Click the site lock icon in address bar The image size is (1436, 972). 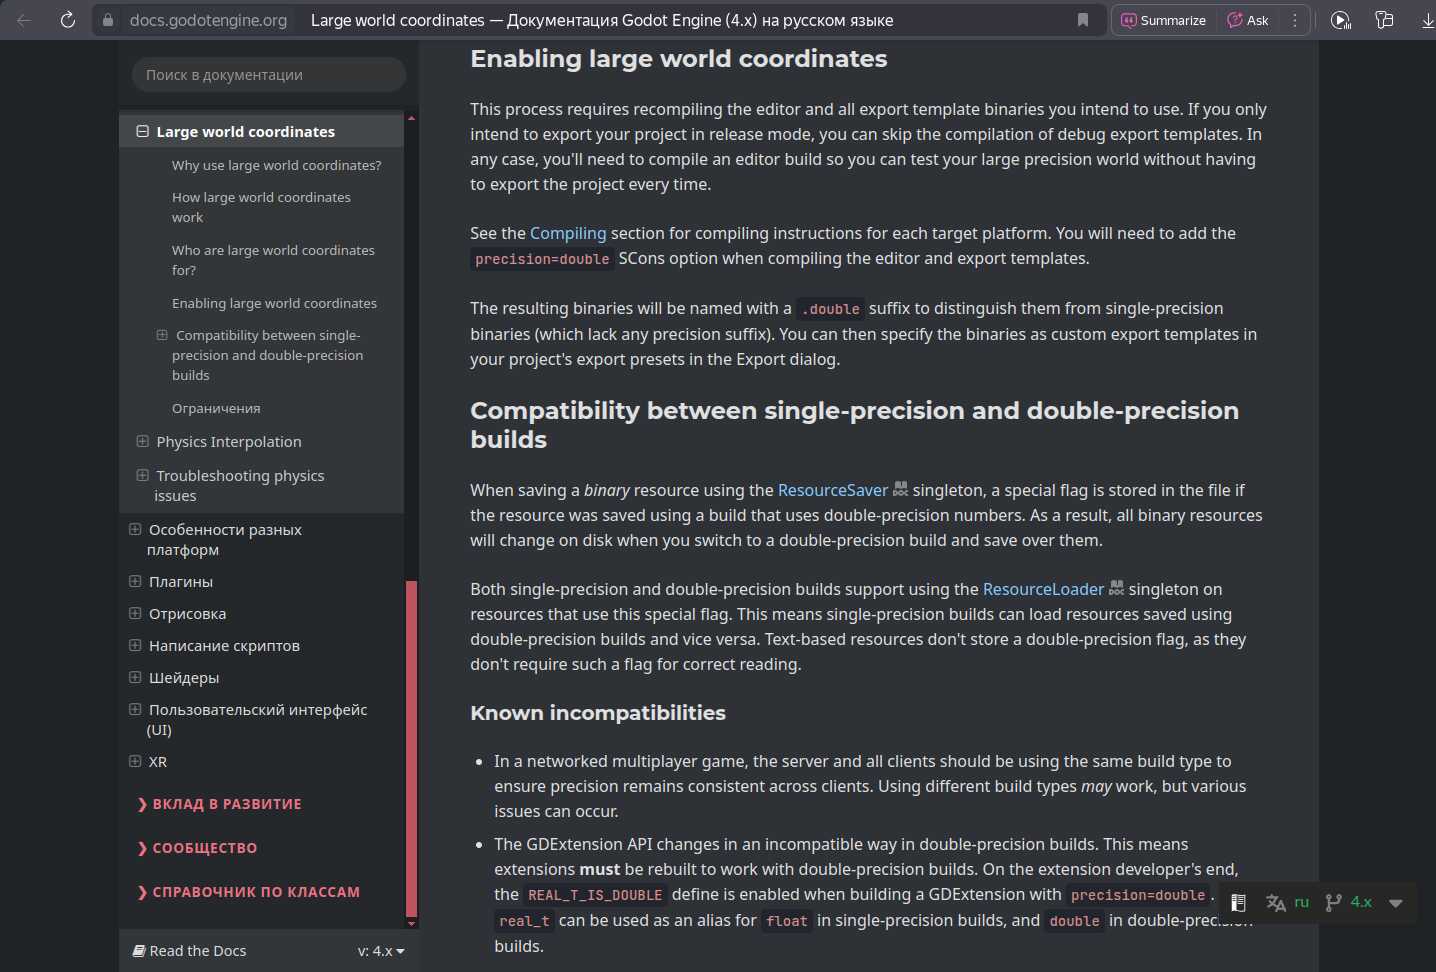pyautogui.click(x=108, y=20)
